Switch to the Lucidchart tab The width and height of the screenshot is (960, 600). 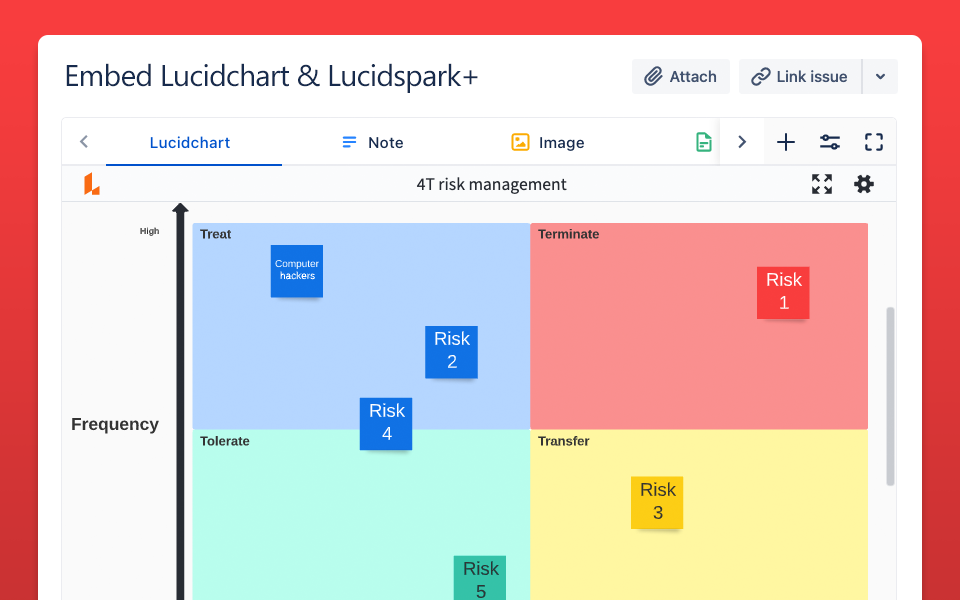click(193, 143)
